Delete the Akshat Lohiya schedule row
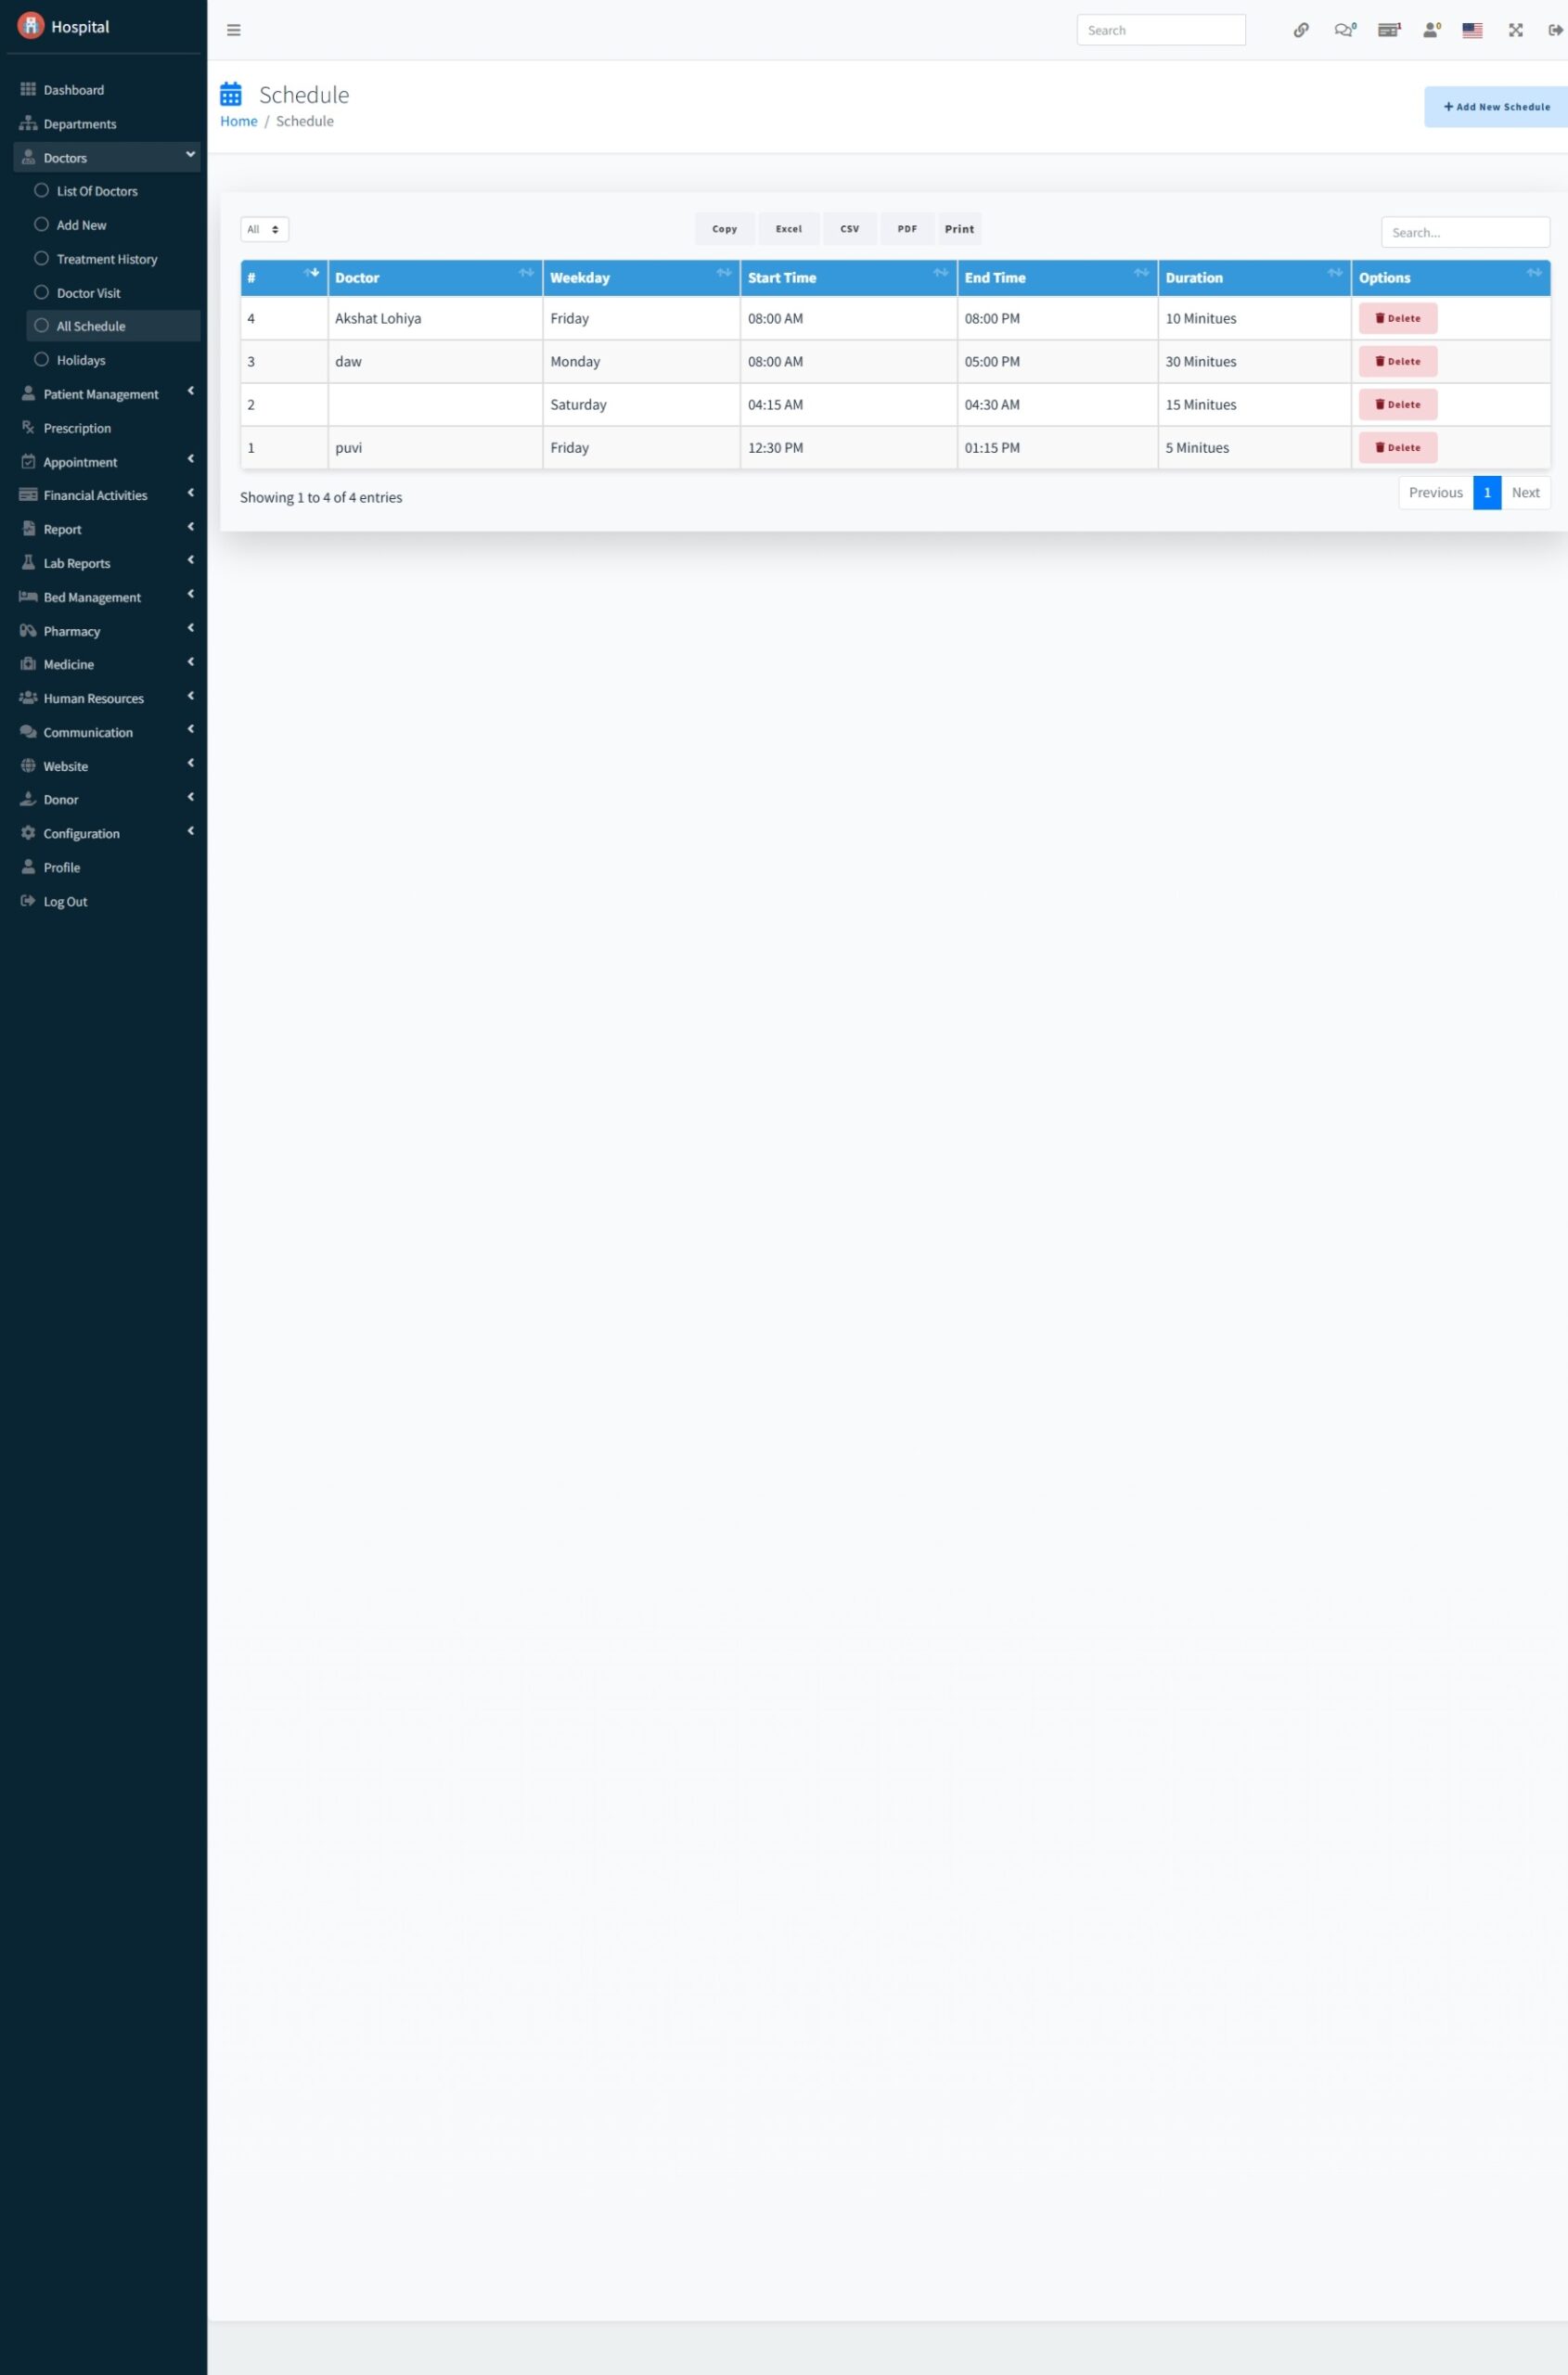Image resolution: width=1568 pixels, height=2375 pixels. (x=1398, y=318)
